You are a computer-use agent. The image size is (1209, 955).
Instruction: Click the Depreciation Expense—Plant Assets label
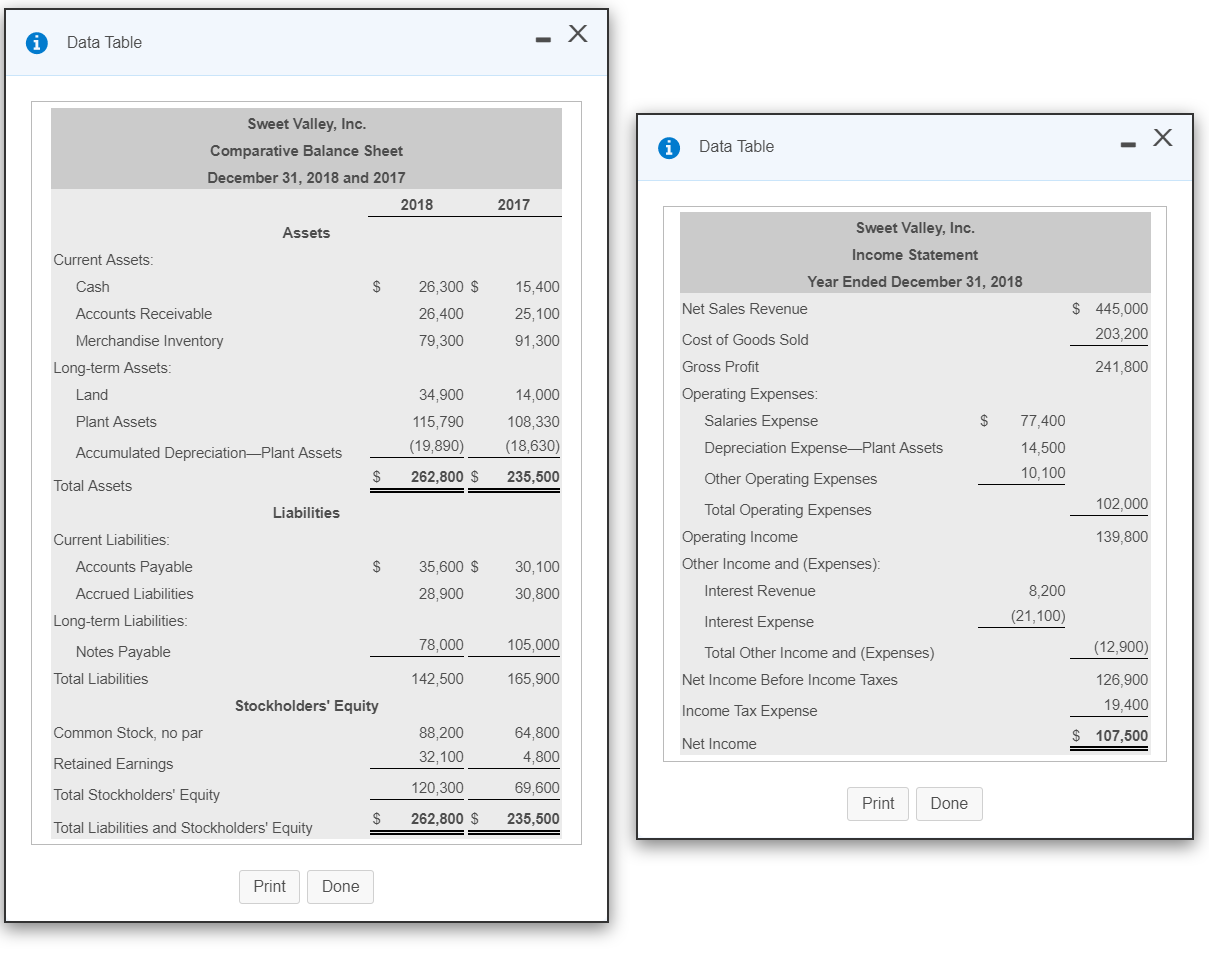coord(823,448)
